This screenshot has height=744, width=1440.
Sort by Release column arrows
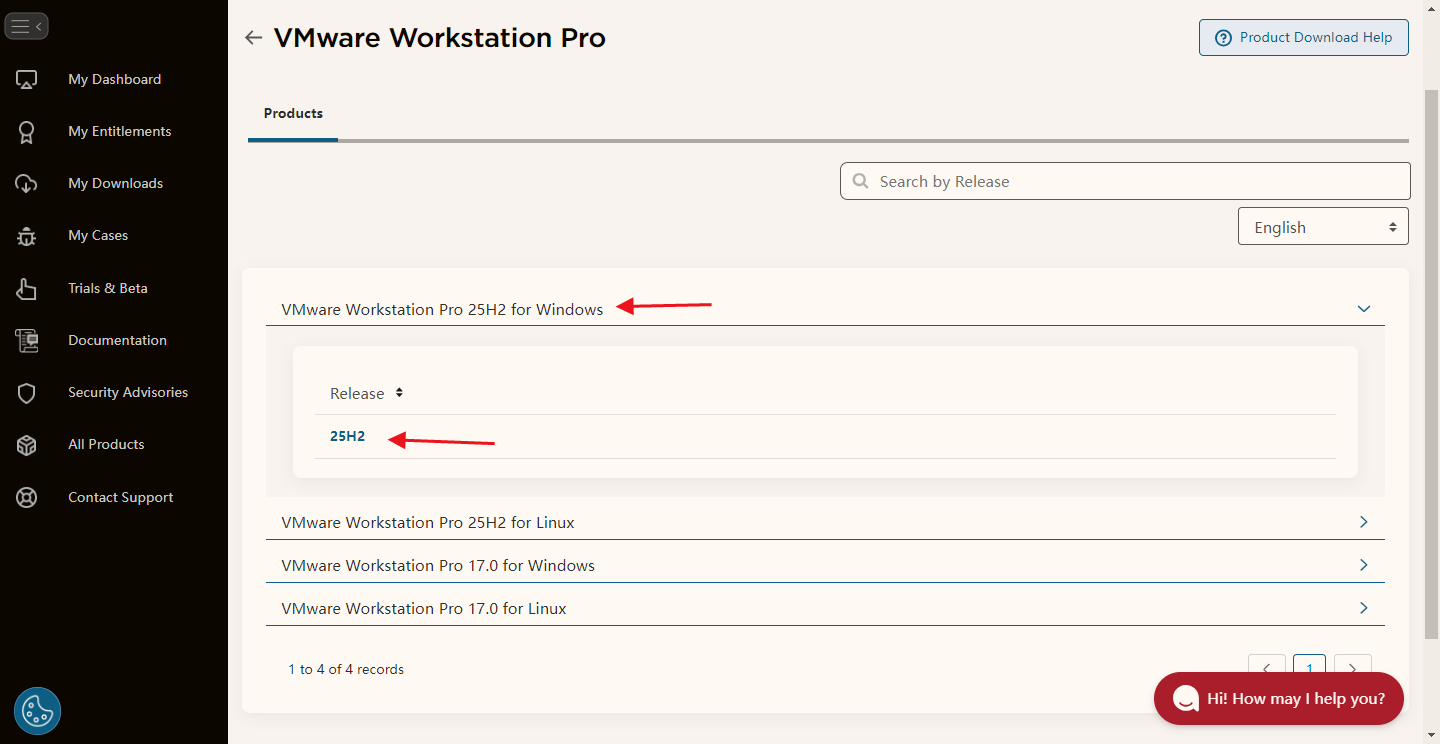click(x=399, y=393)
